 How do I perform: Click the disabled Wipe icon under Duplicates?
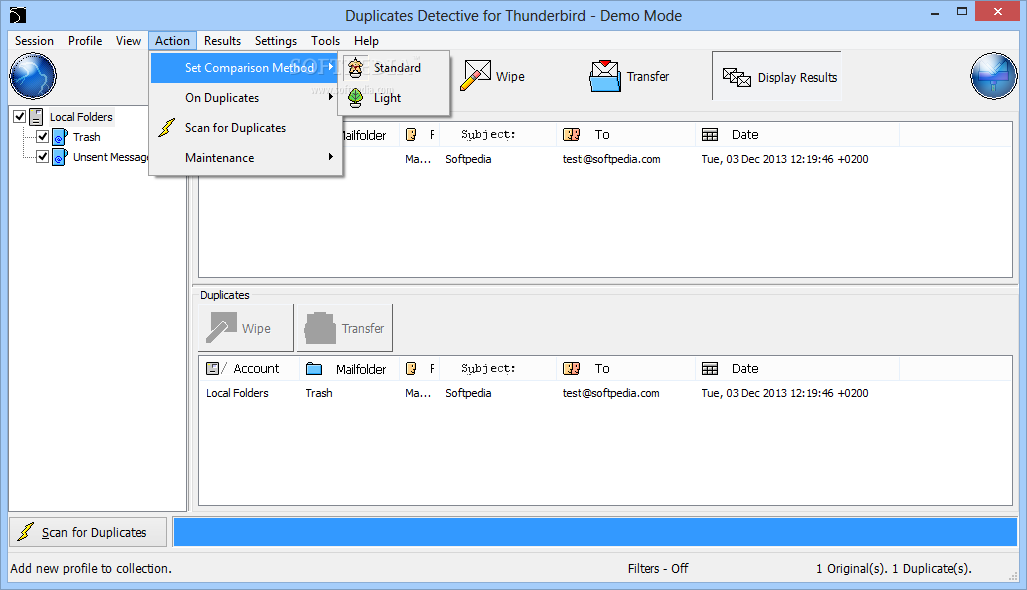point(221,327)
